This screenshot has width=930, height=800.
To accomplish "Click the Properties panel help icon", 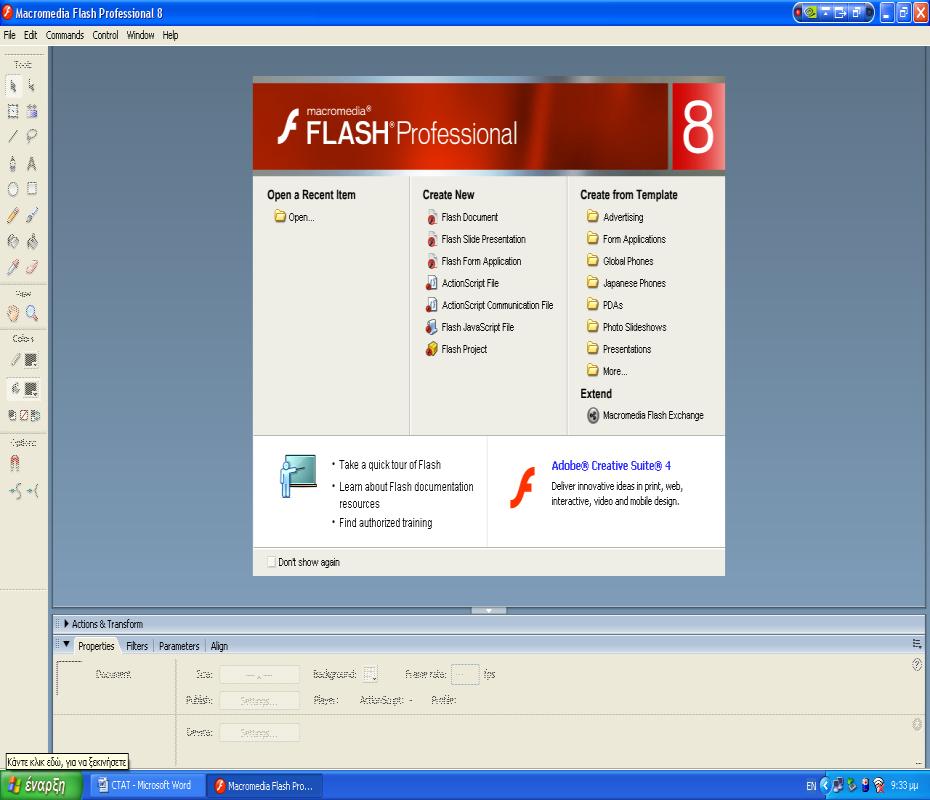I will 917,665.
